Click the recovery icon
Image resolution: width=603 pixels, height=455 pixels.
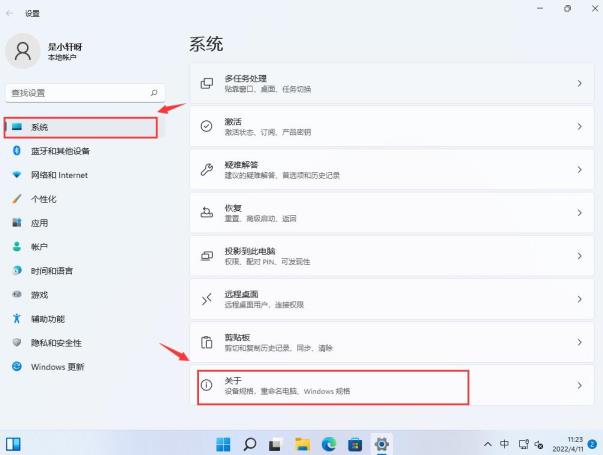point(207,212)
